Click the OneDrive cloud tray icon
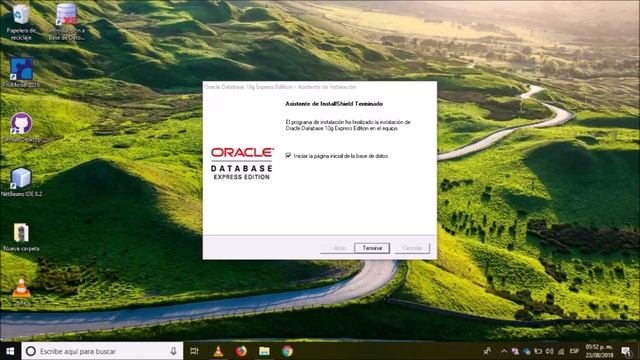 [527, 351]
